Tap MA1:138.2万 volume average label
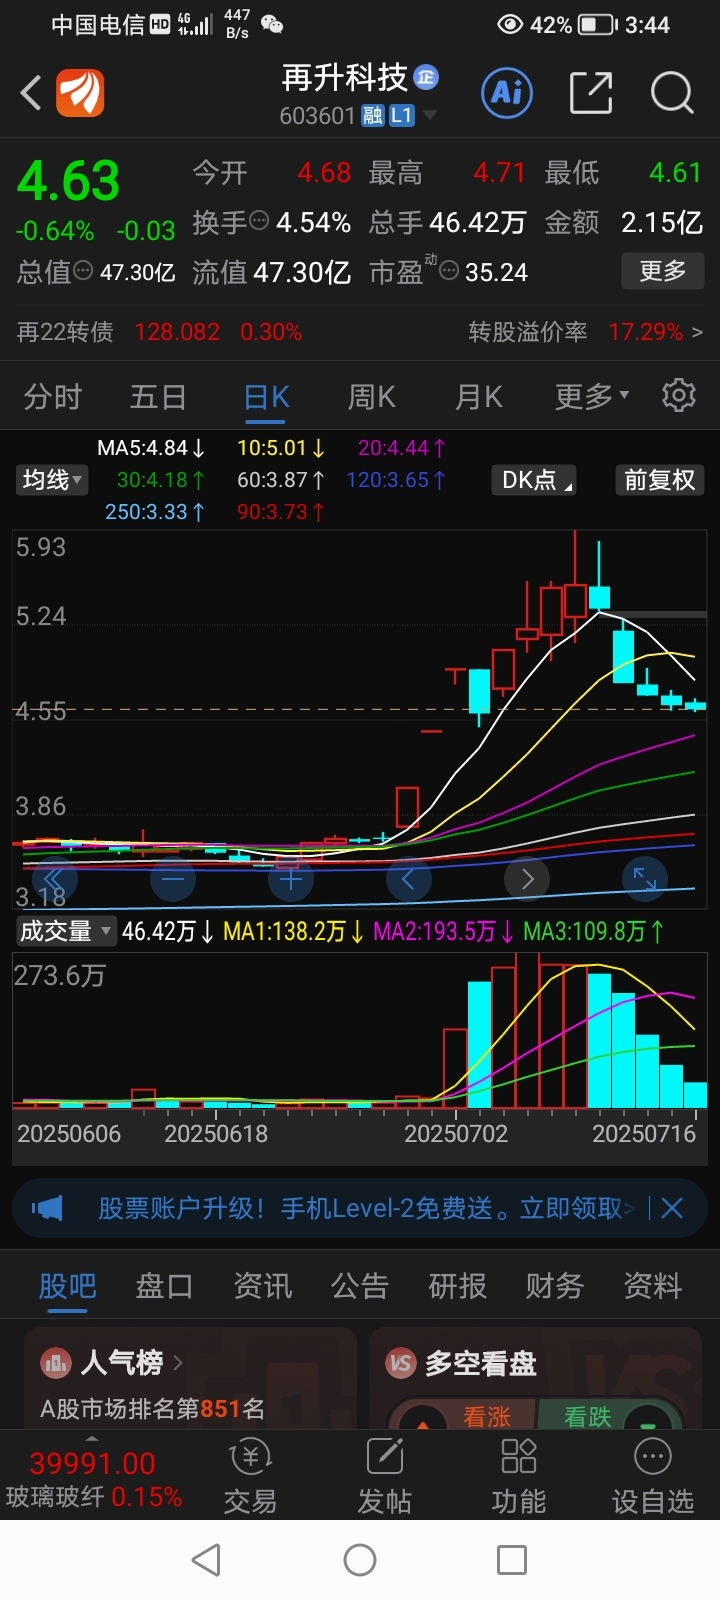The height and width of the screenshot is (1600, 720). pyautogui.click(x=294, y=931)
